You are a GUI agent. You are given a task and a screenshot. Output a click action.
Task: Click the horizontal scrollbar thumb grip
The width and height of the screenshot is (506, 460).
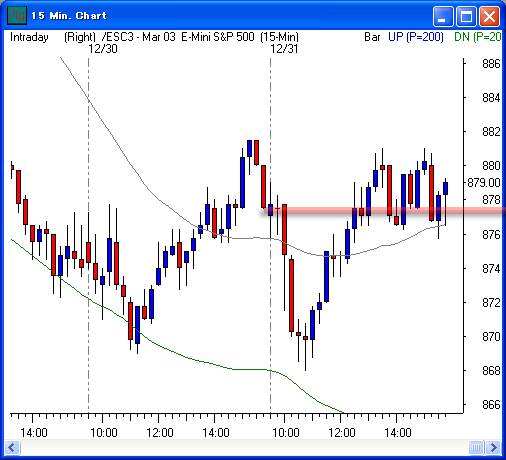(476, 447)
